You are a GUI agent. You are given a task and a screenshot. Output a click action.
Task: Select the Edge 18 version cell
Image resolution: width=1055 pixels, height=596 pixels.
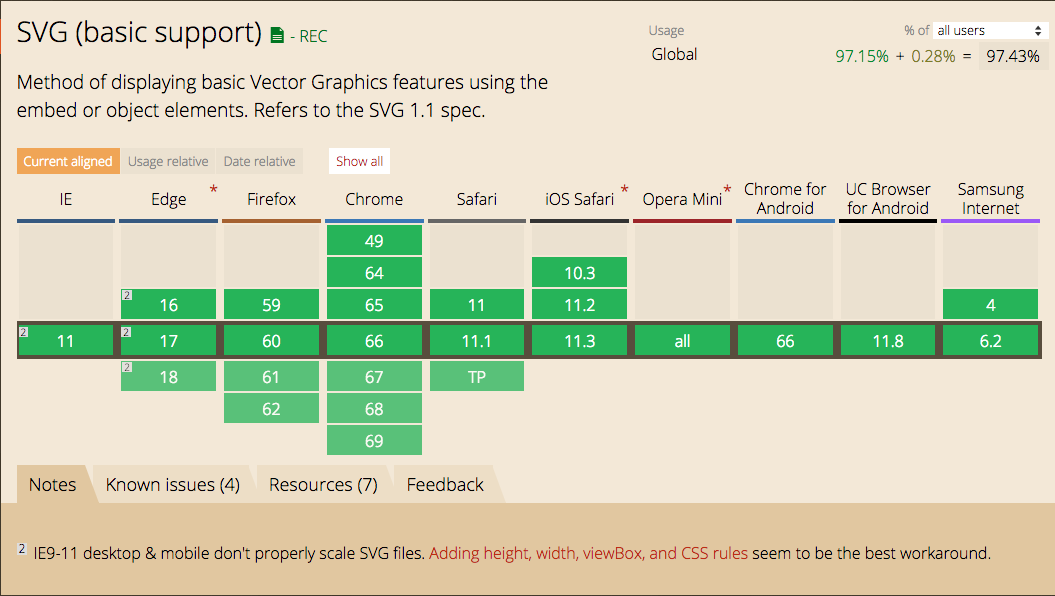click(x=168, y=377)
